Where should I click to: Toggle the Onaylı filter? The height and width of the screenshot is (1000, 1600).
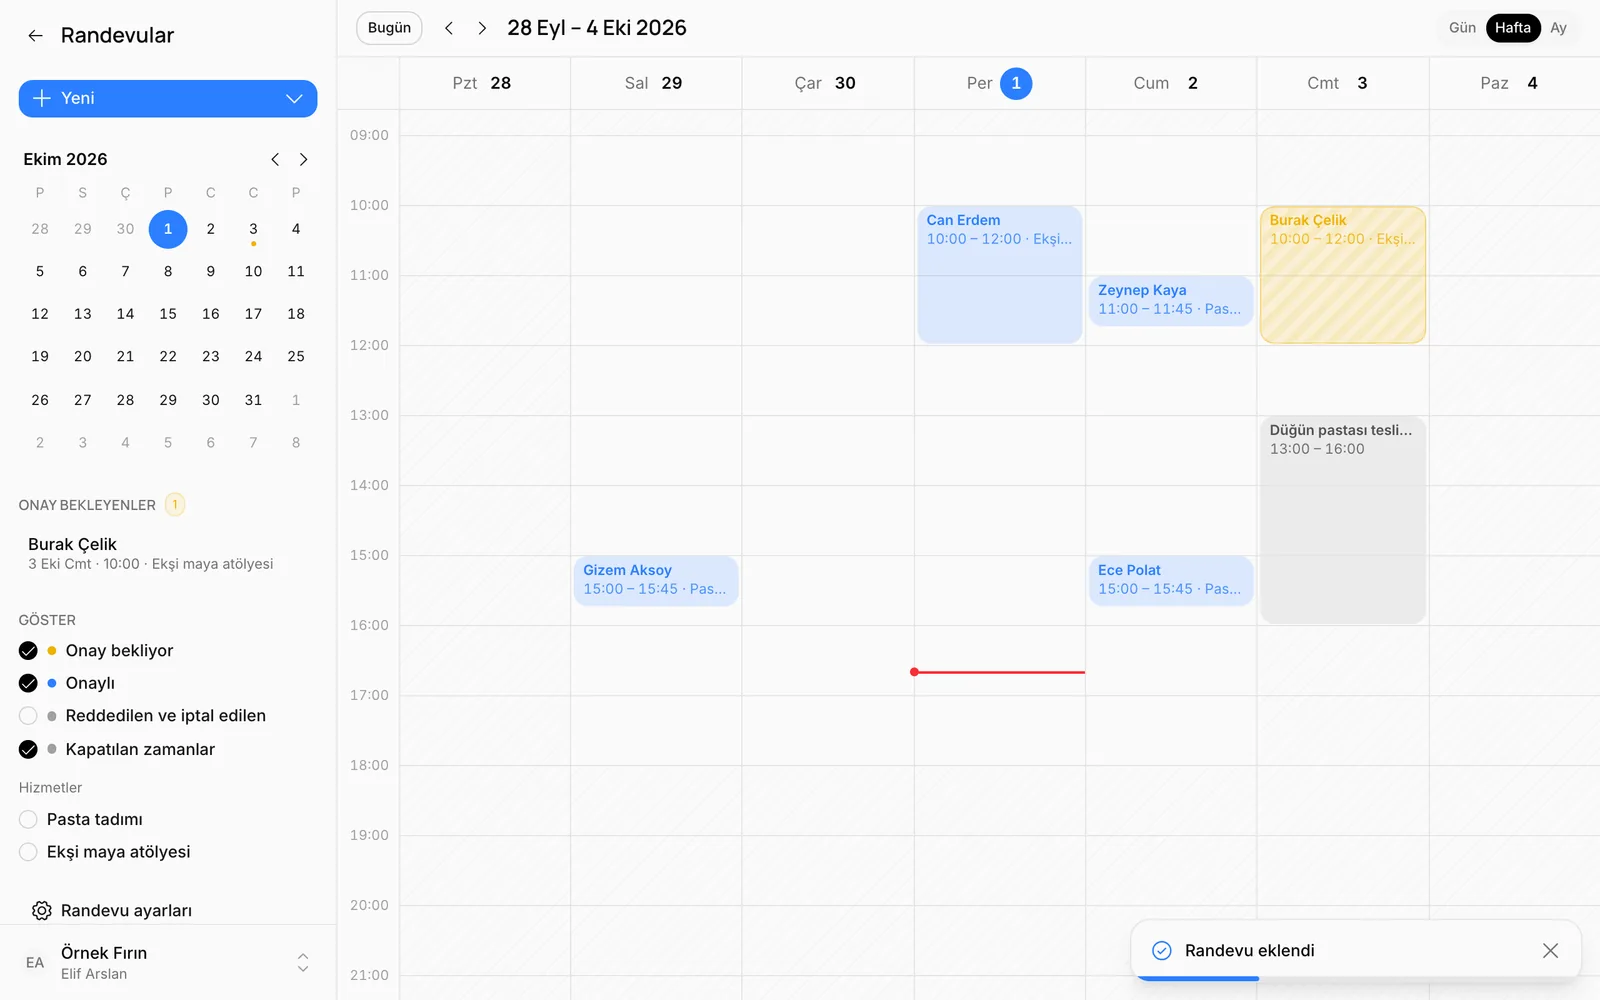(x=28, y=683)
